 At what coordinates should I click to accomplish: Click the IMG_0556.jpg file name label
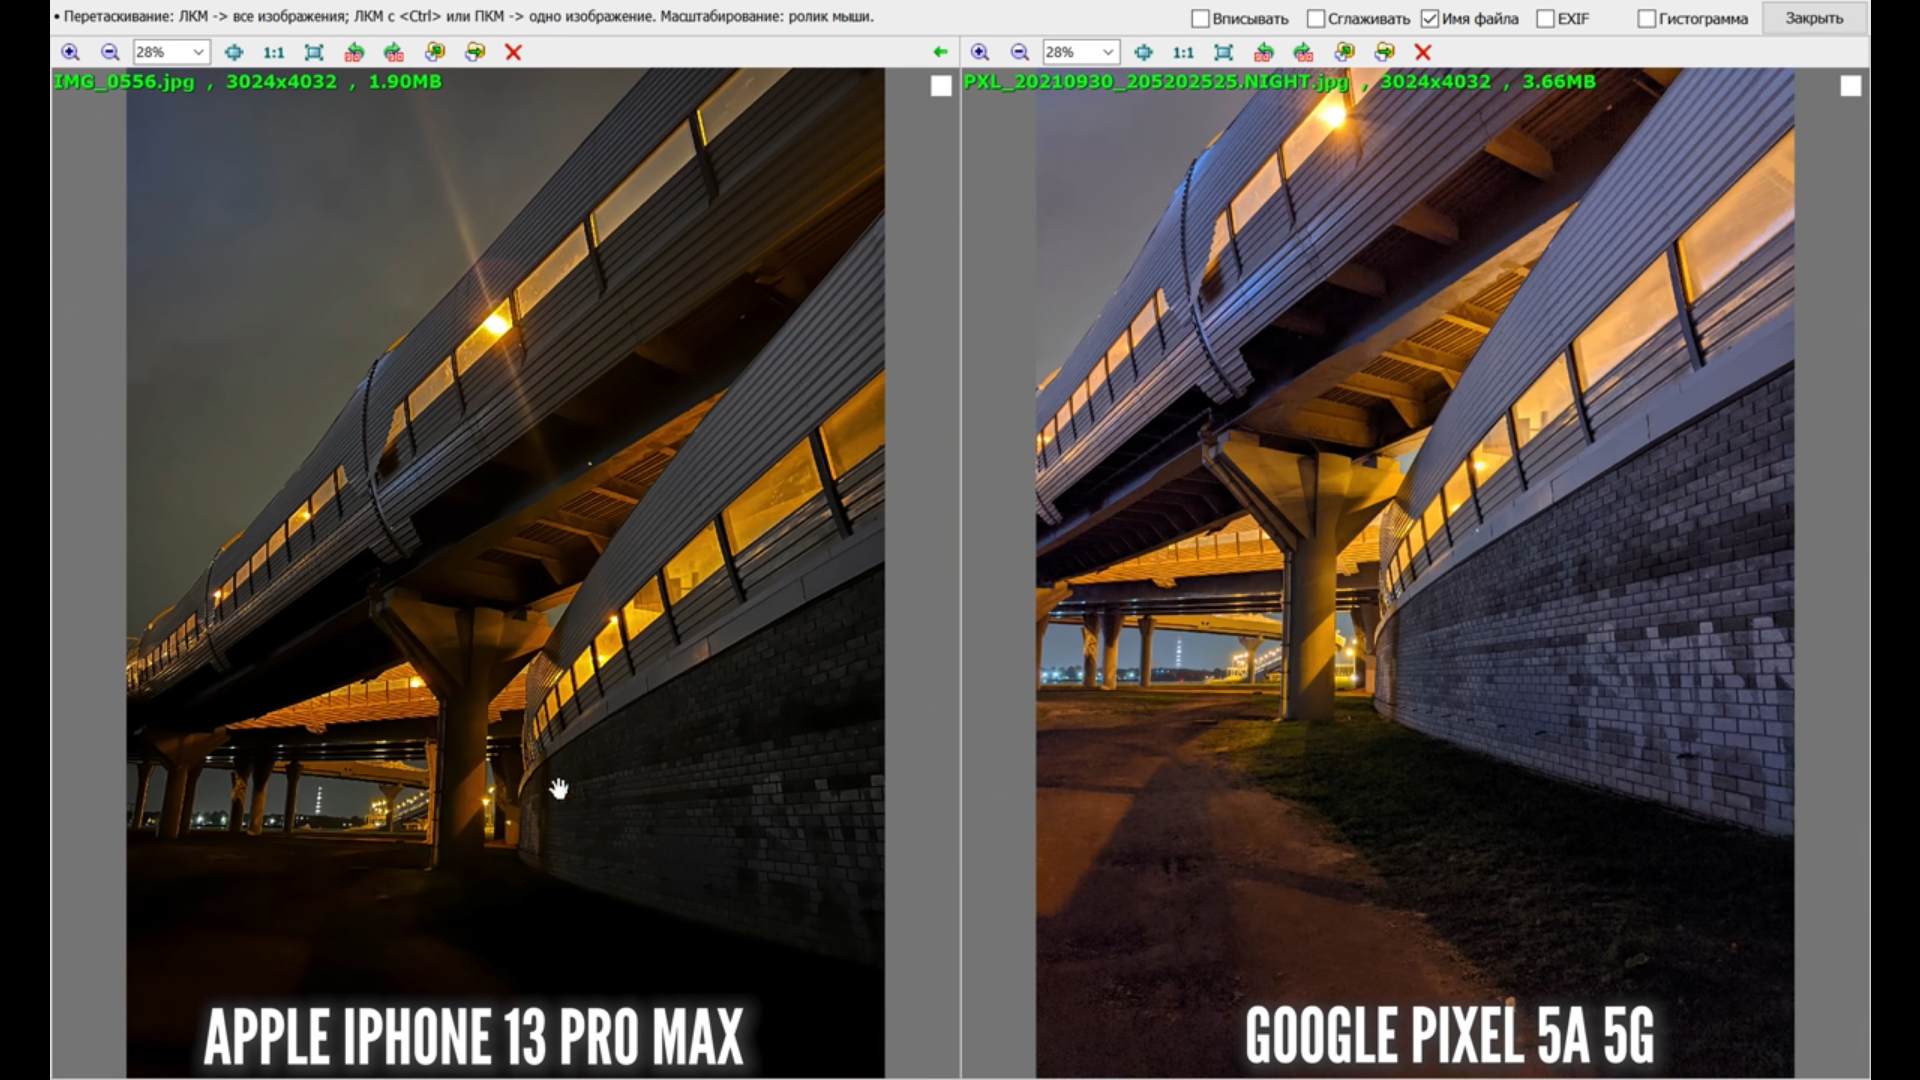124,82
